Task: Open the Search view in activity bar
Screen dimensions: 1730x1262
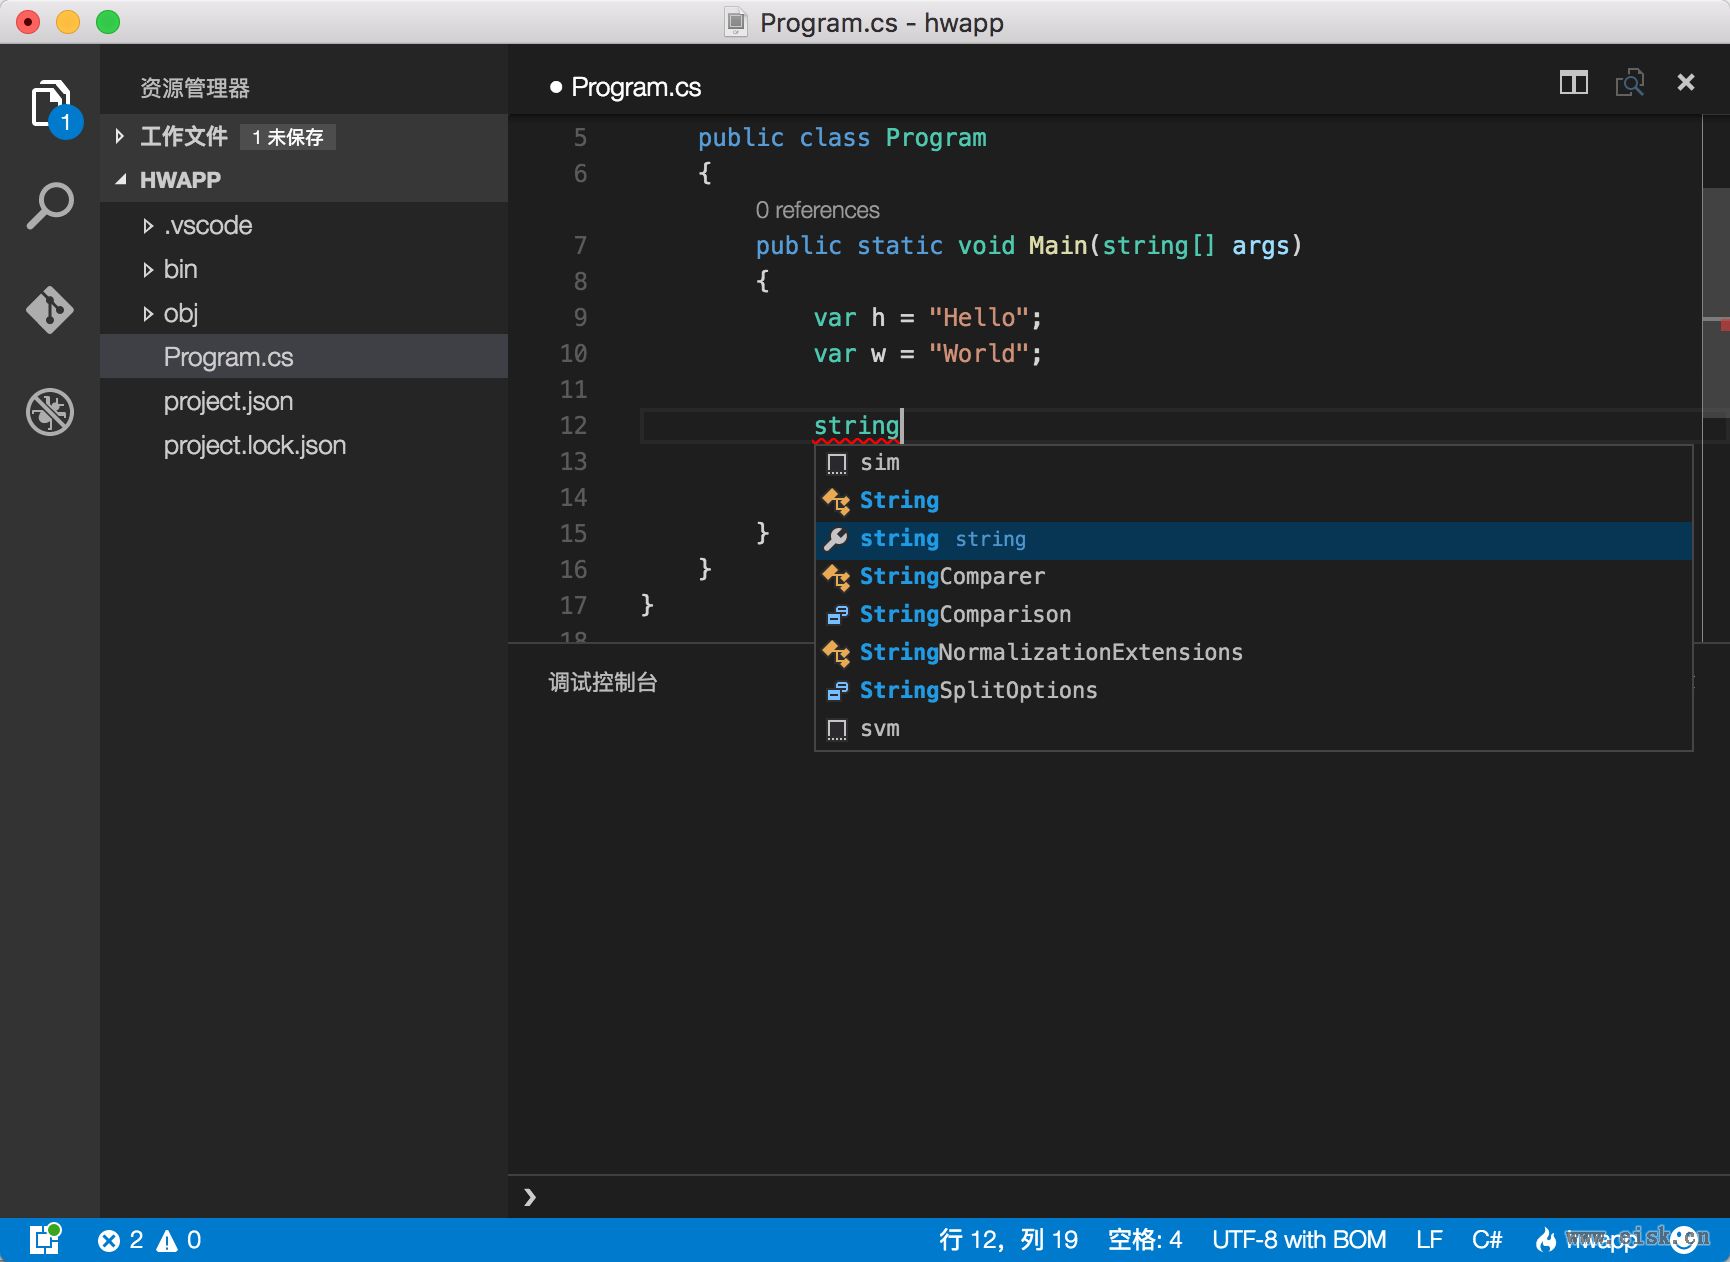Action: tap(49, 206)
